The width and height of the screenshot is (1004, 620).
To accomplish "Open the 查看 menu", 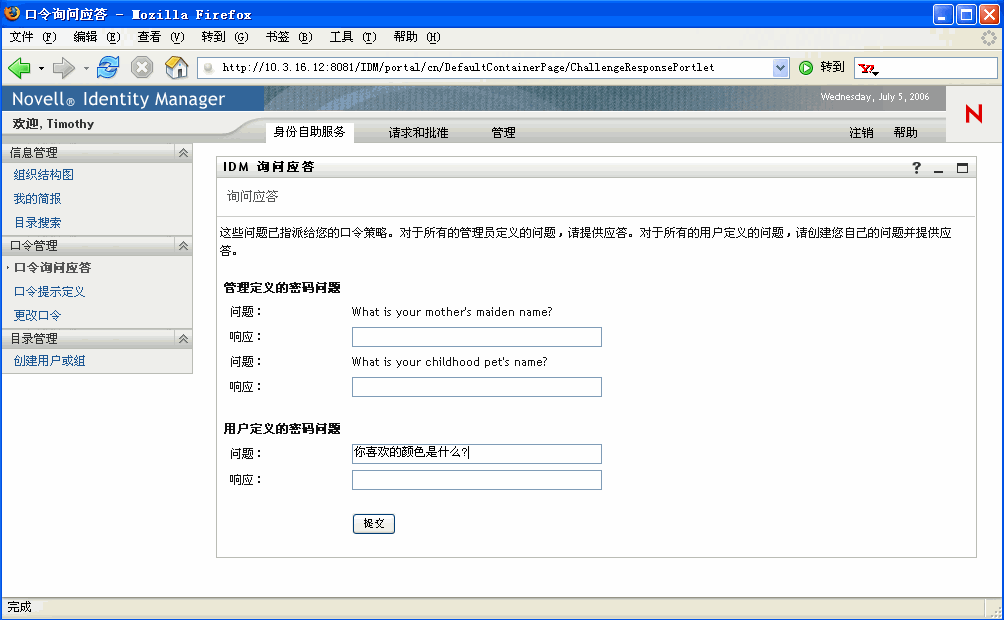I will [x=161, y=37].
